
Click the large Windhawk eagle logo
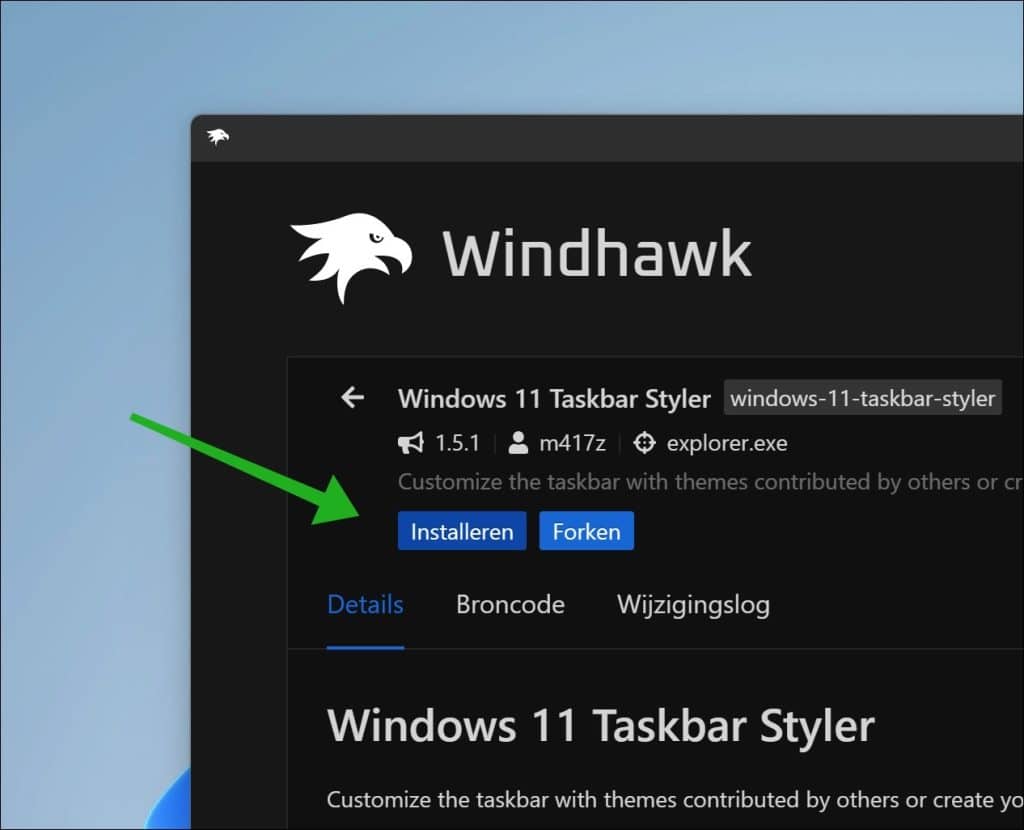click(x=350, y=256)
